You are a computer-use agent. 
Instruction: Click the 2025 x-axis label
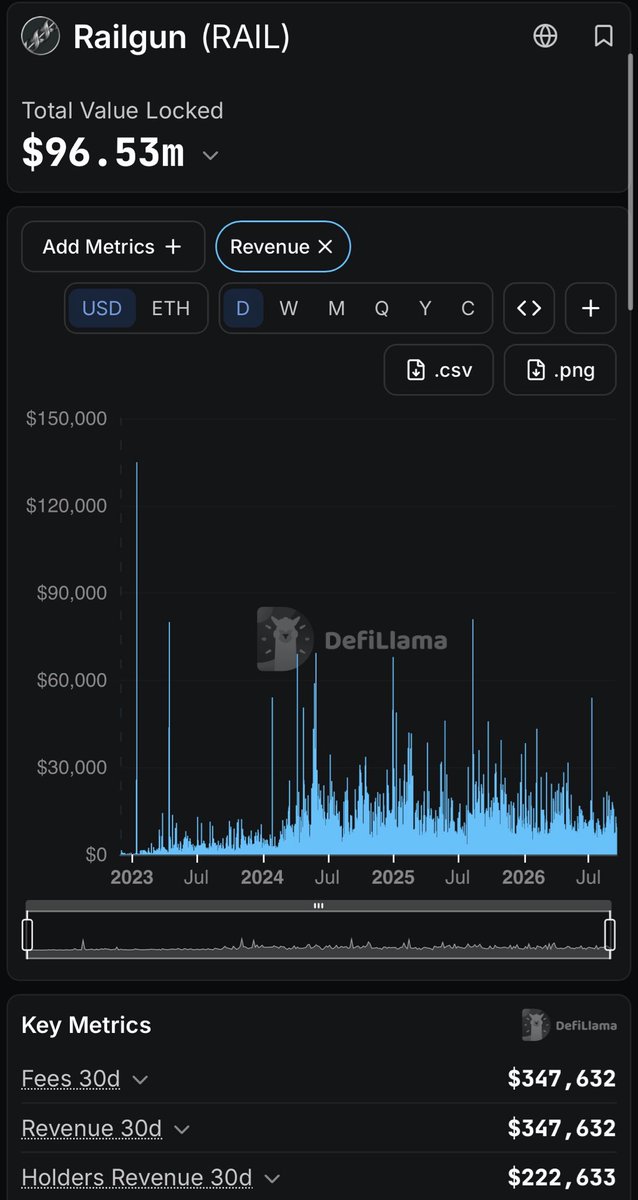[393, 877]
